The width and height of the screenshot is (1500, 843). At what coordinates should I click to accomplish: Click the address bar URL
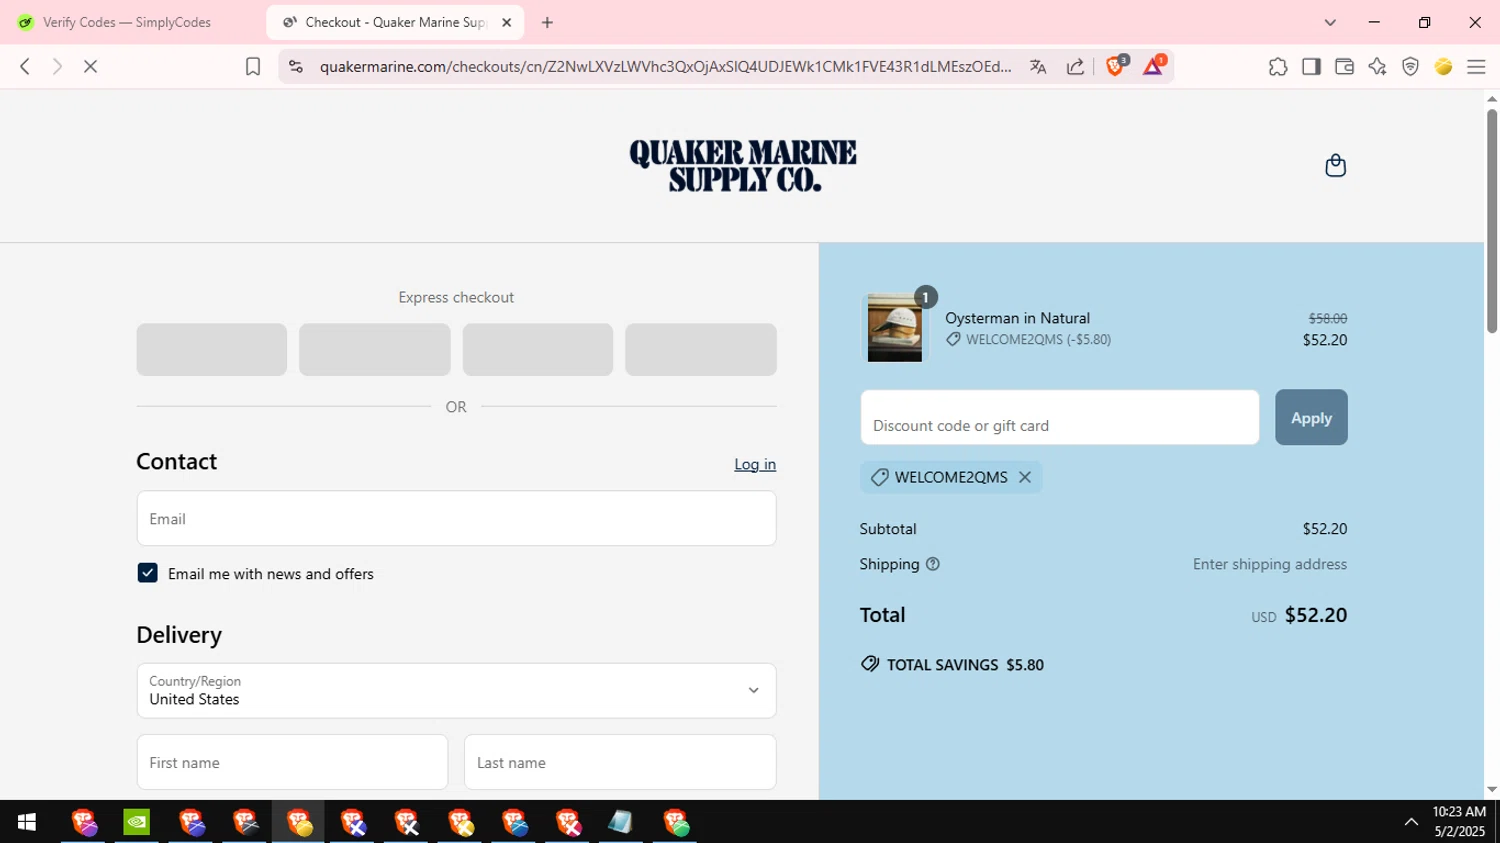coord(665,66)
